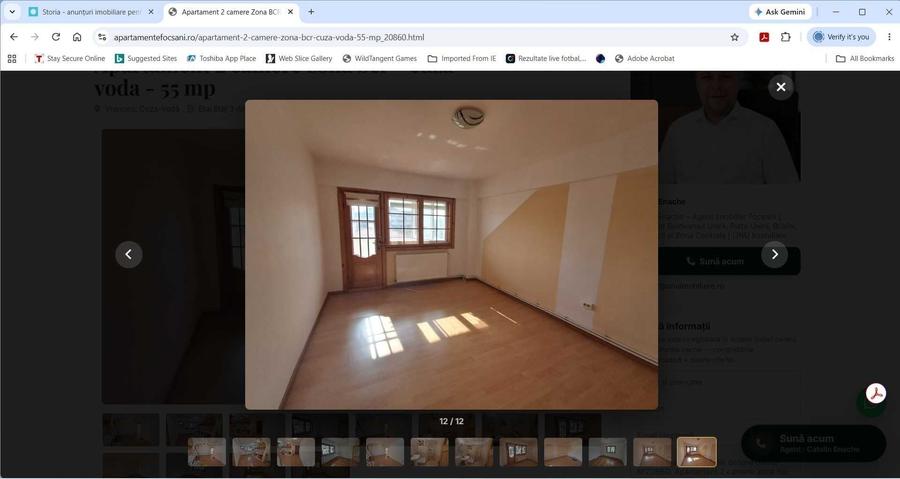The height and width of the screenshot is (479, 900).
Task: Close the photo lightbox with the X button
Action: pos(781,87)
